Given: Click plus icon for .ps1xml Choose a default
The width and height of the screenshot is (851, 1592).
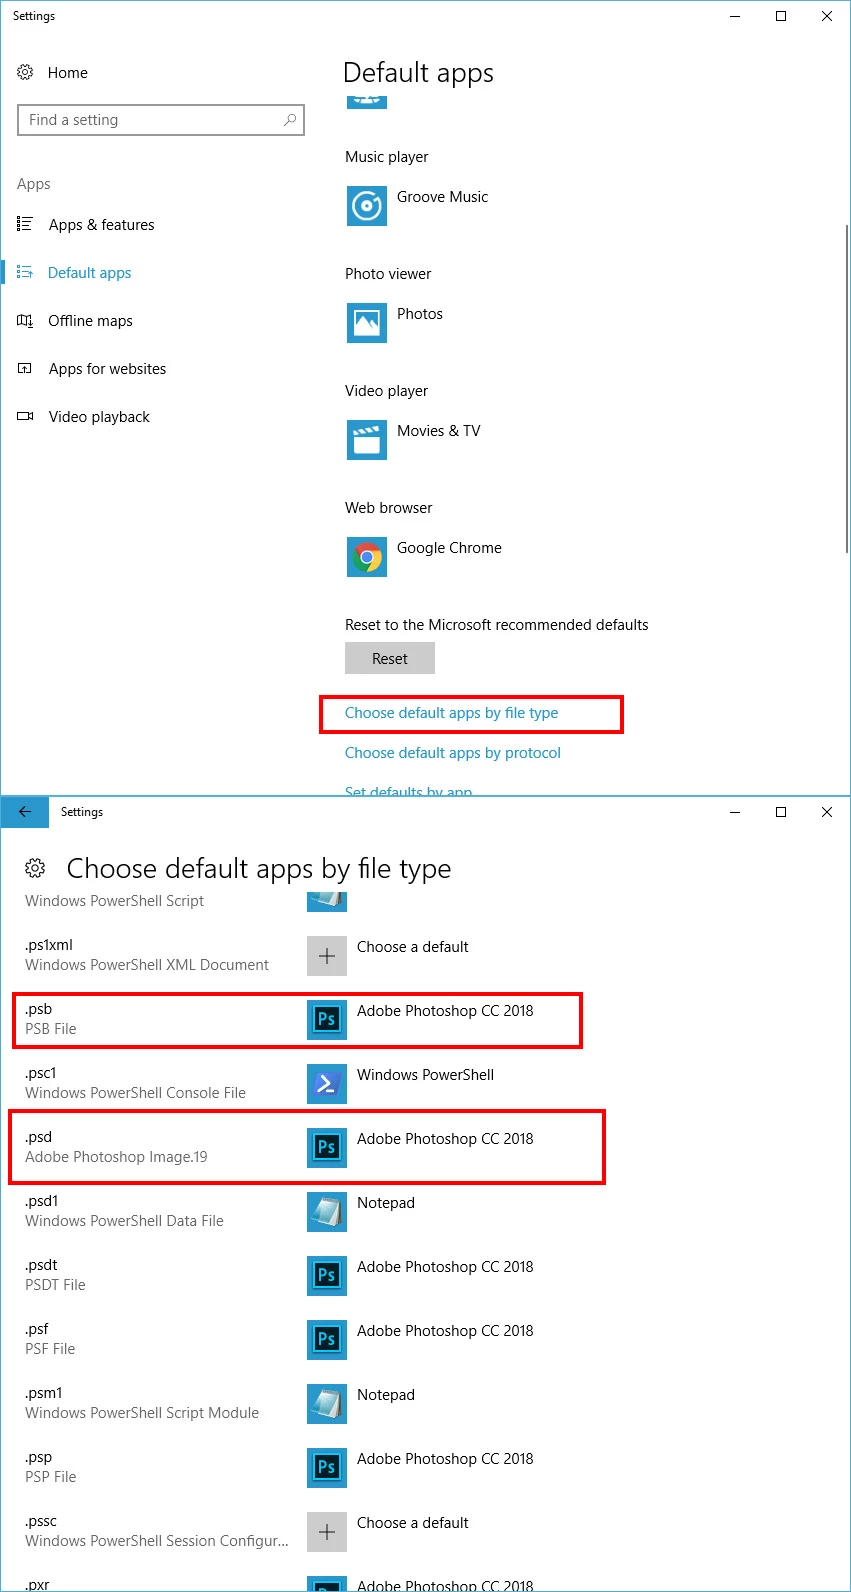Looking at the screenshot, I should coord(327,955).
